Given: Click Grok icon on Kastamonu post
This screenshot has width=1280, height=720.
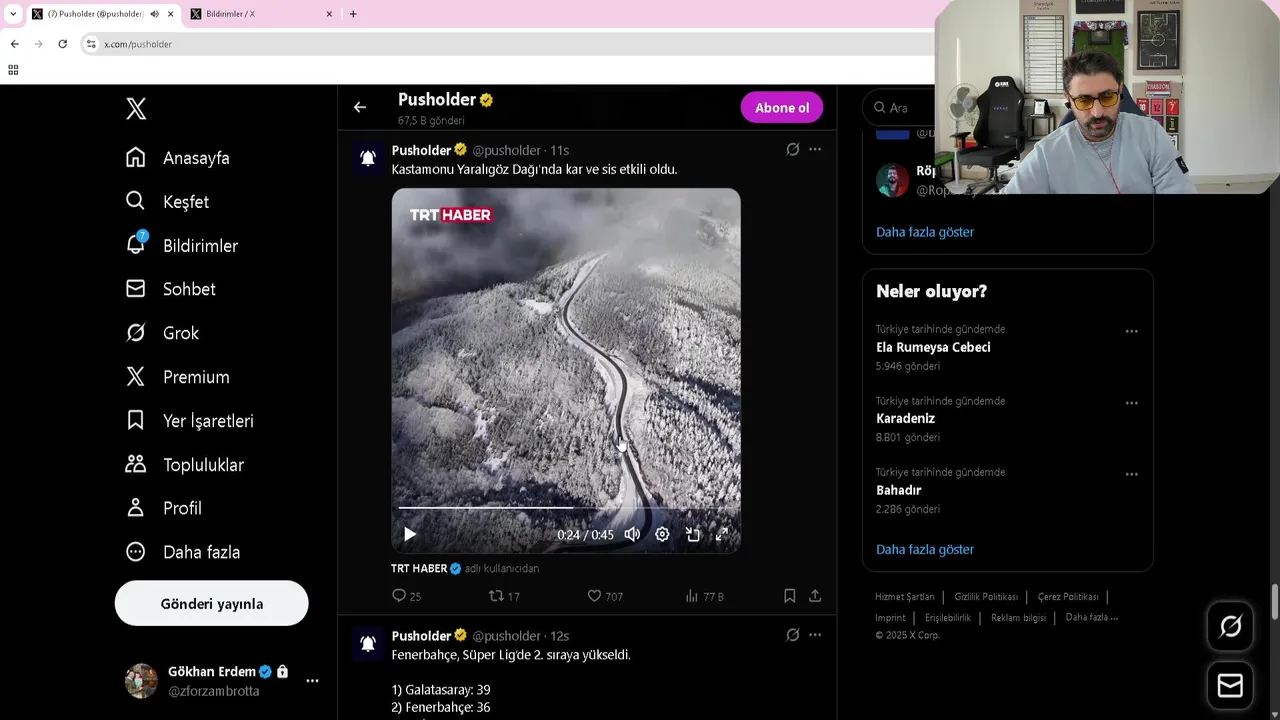Looking at the screenshot, I should 793,149.
